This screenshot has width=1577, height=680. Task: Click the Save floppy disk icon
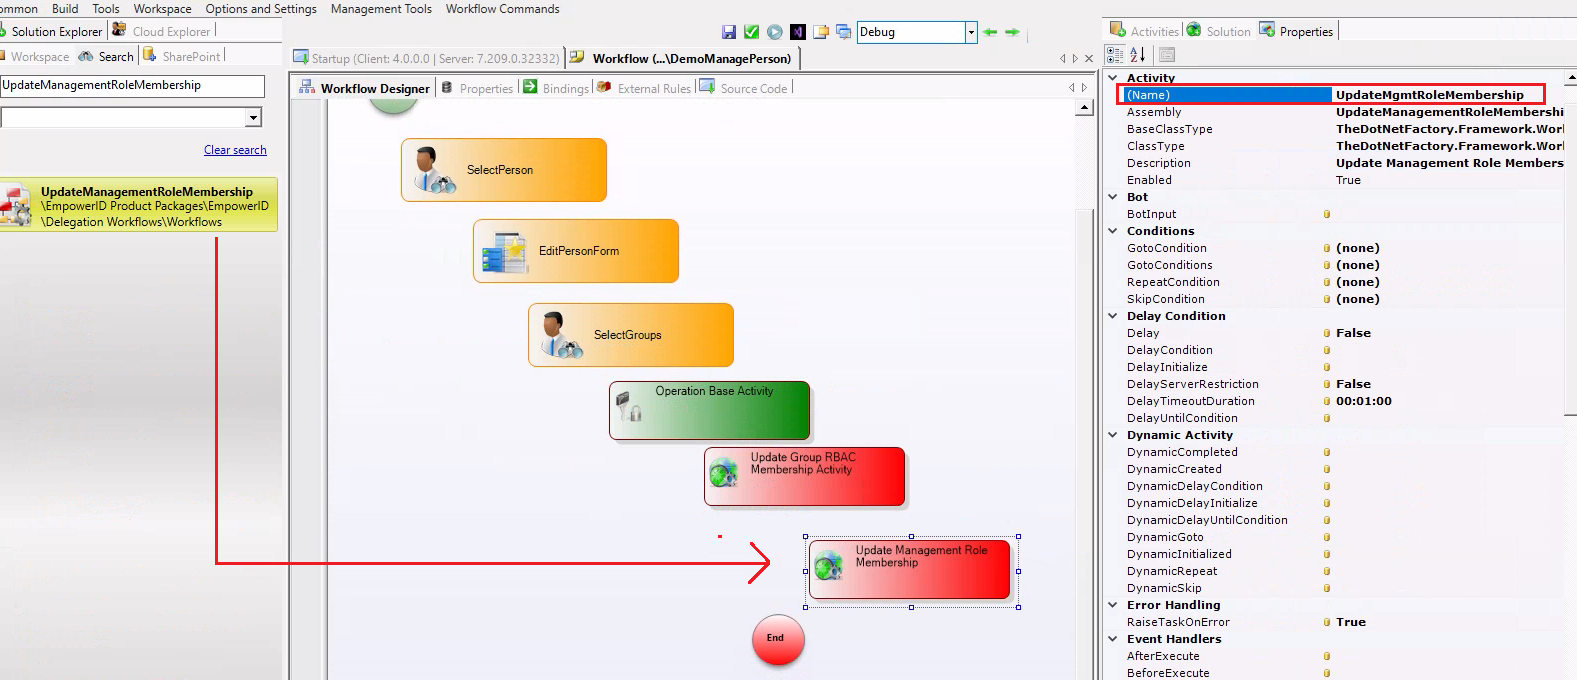point(728,32)
